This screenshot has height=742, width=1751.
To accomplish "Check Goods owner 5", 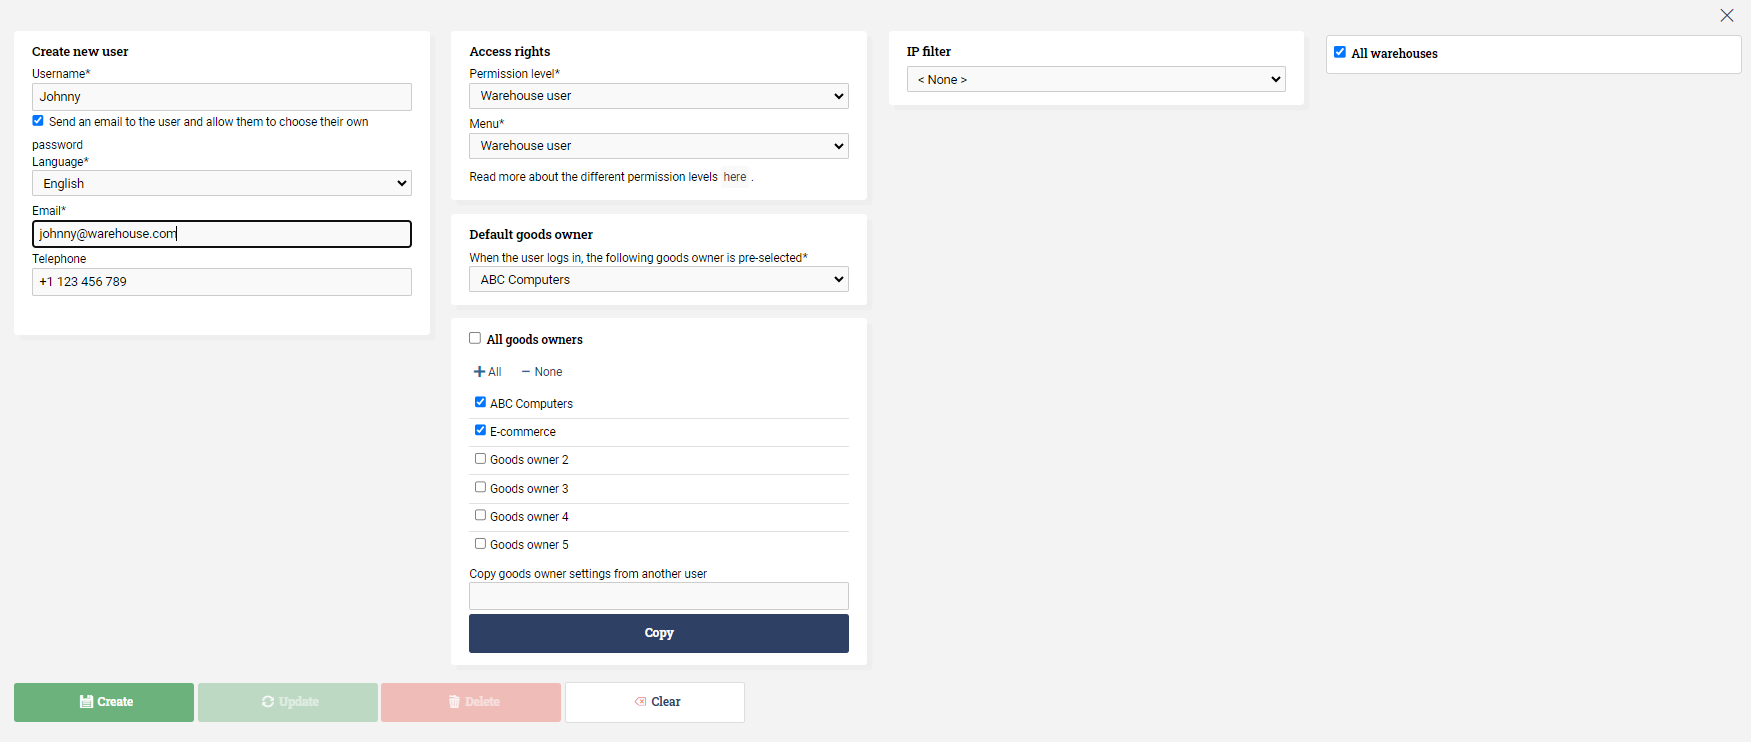I will pyautogui.click(x=480, y=544).
